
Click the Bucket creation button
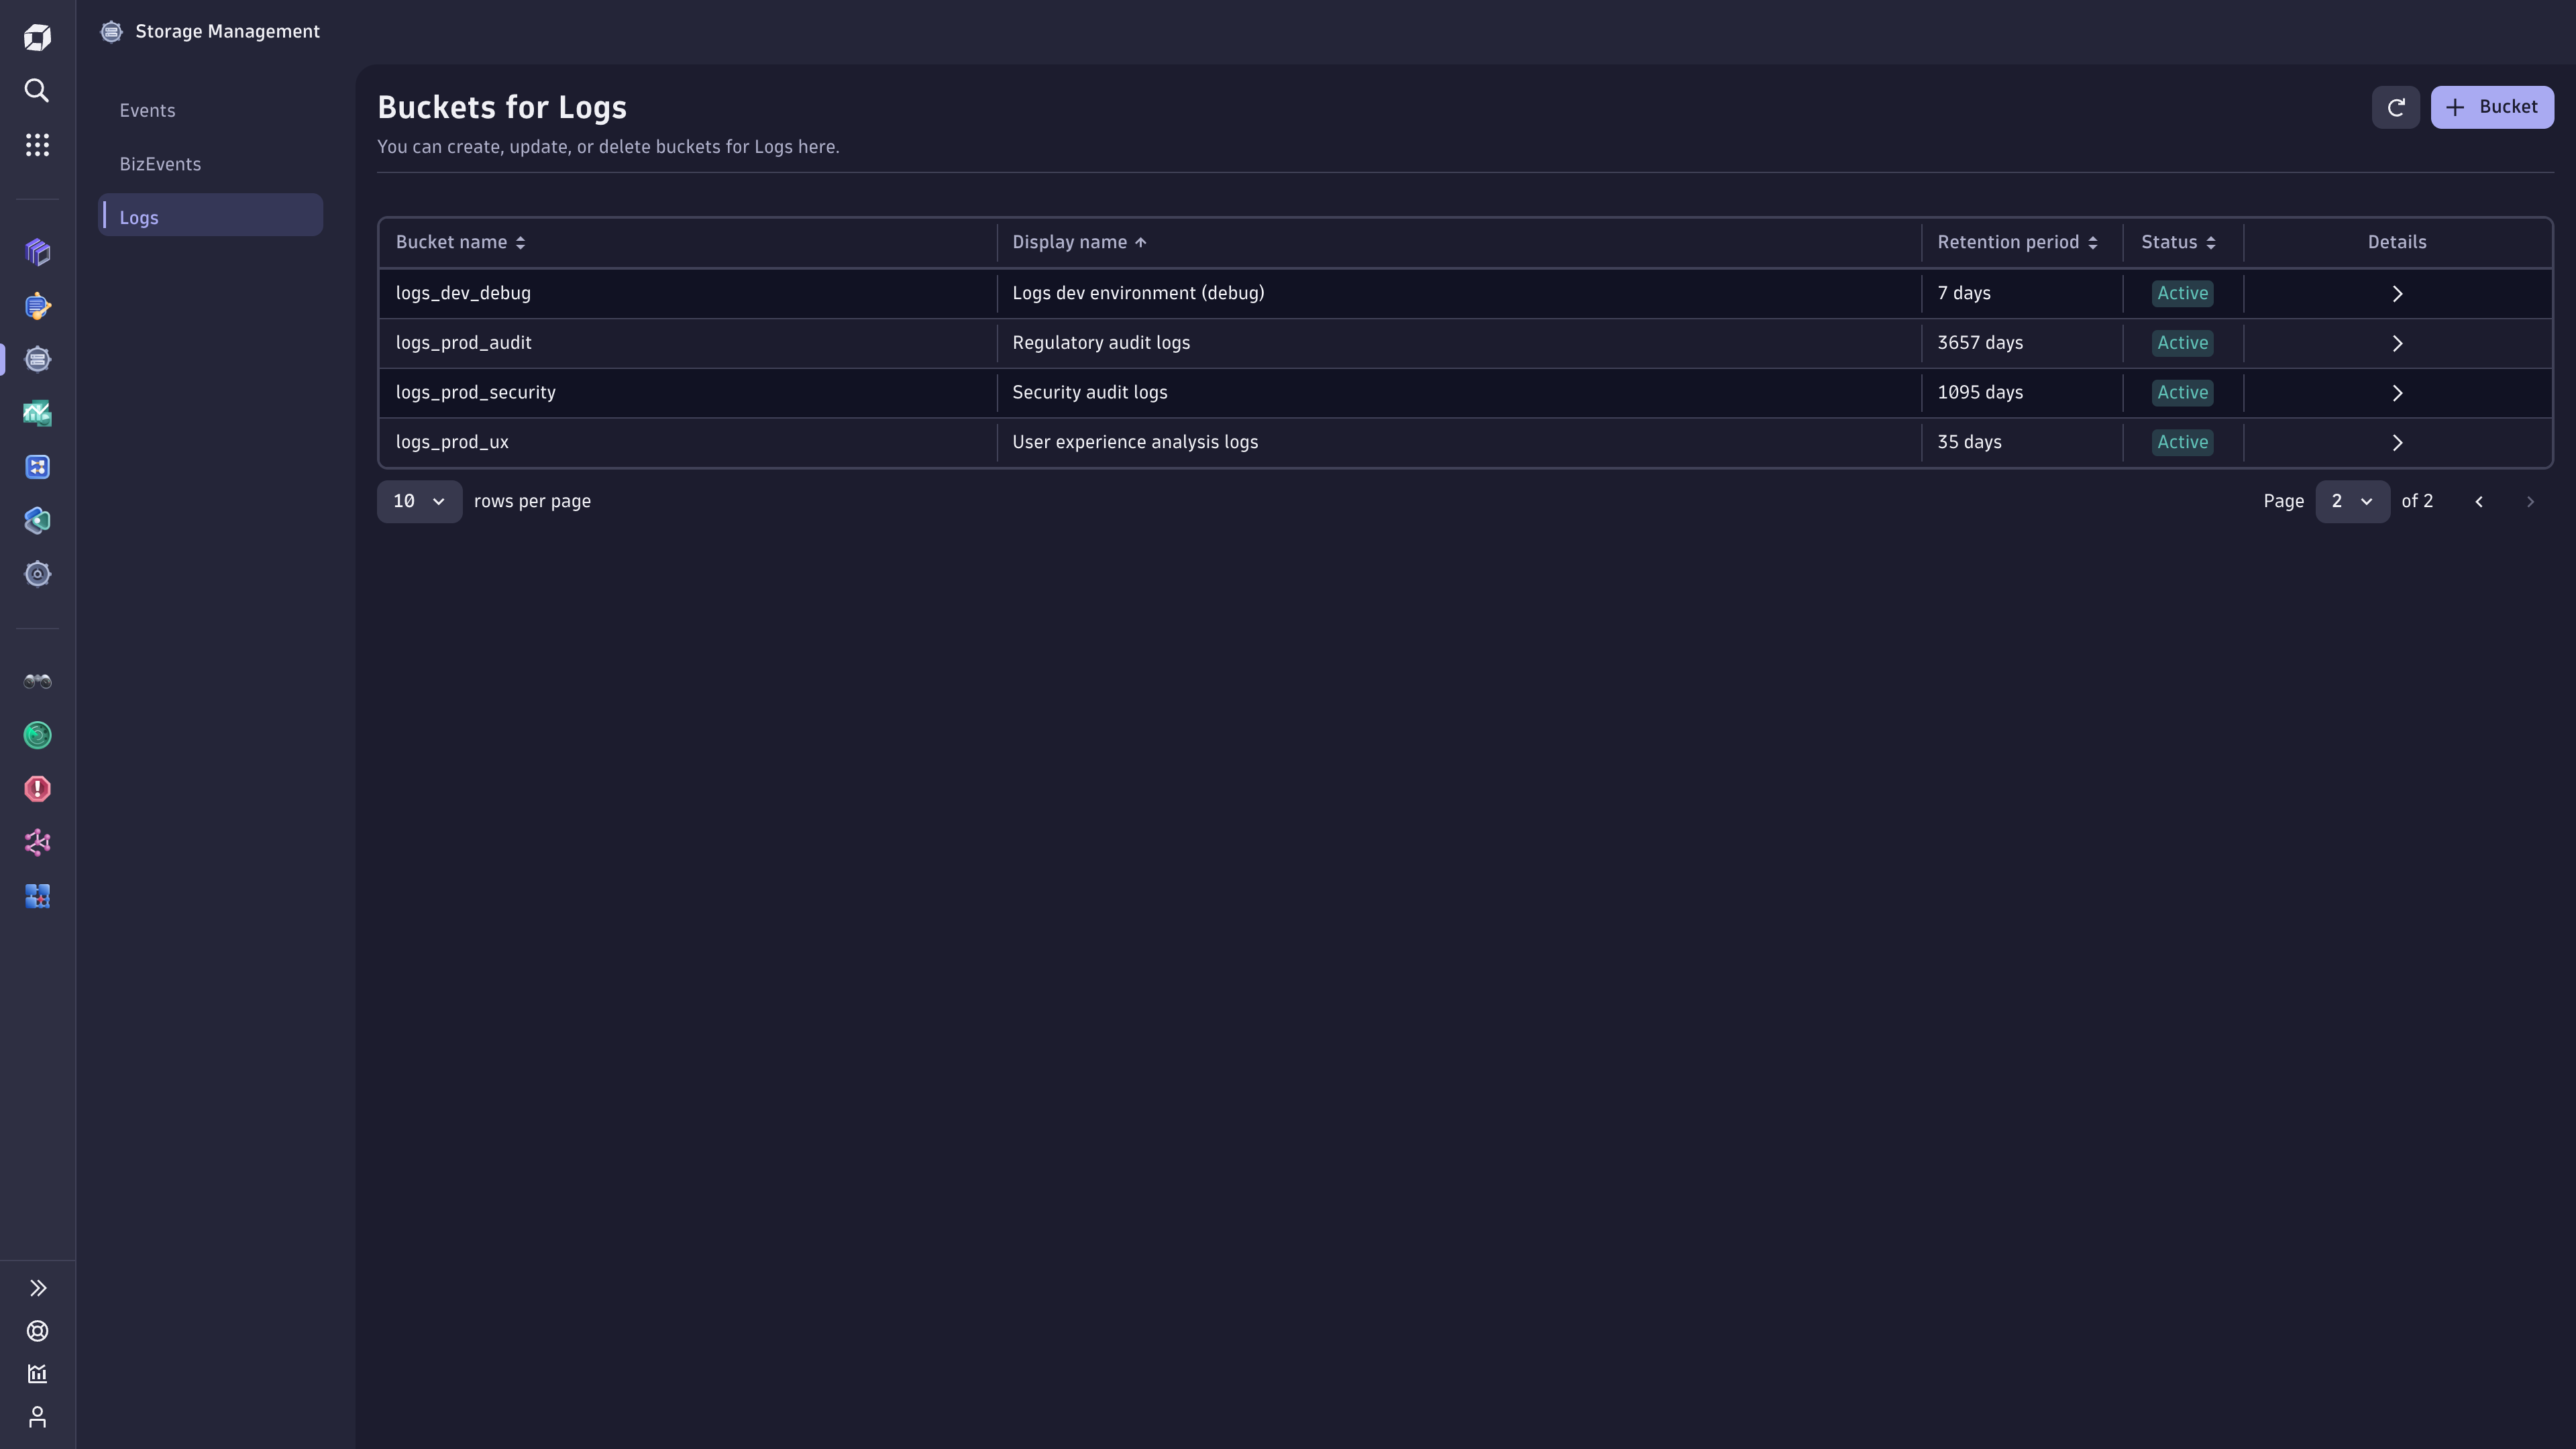tap(2492, 107)
